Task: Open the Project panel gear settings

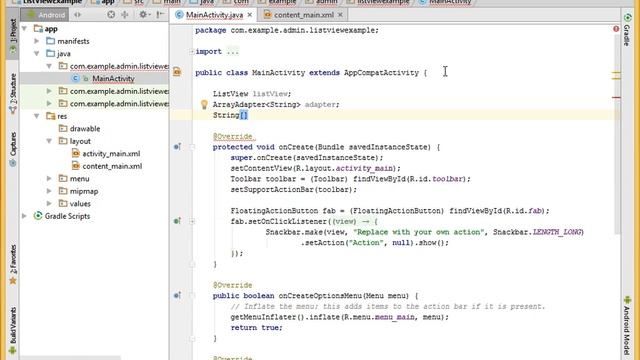Action: [143, 15]
